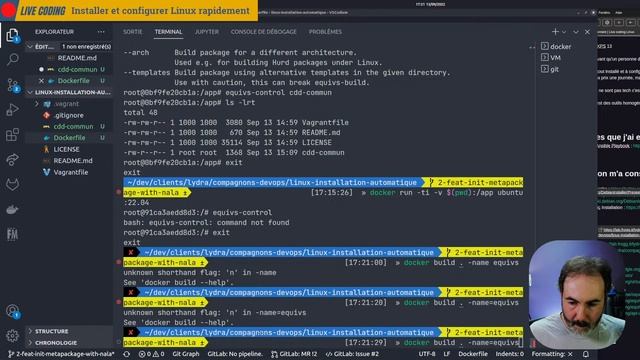Close the Dockerfile open editor
Image resolution: width=640 pixels, height=360 pixels.
click(41, 81)
